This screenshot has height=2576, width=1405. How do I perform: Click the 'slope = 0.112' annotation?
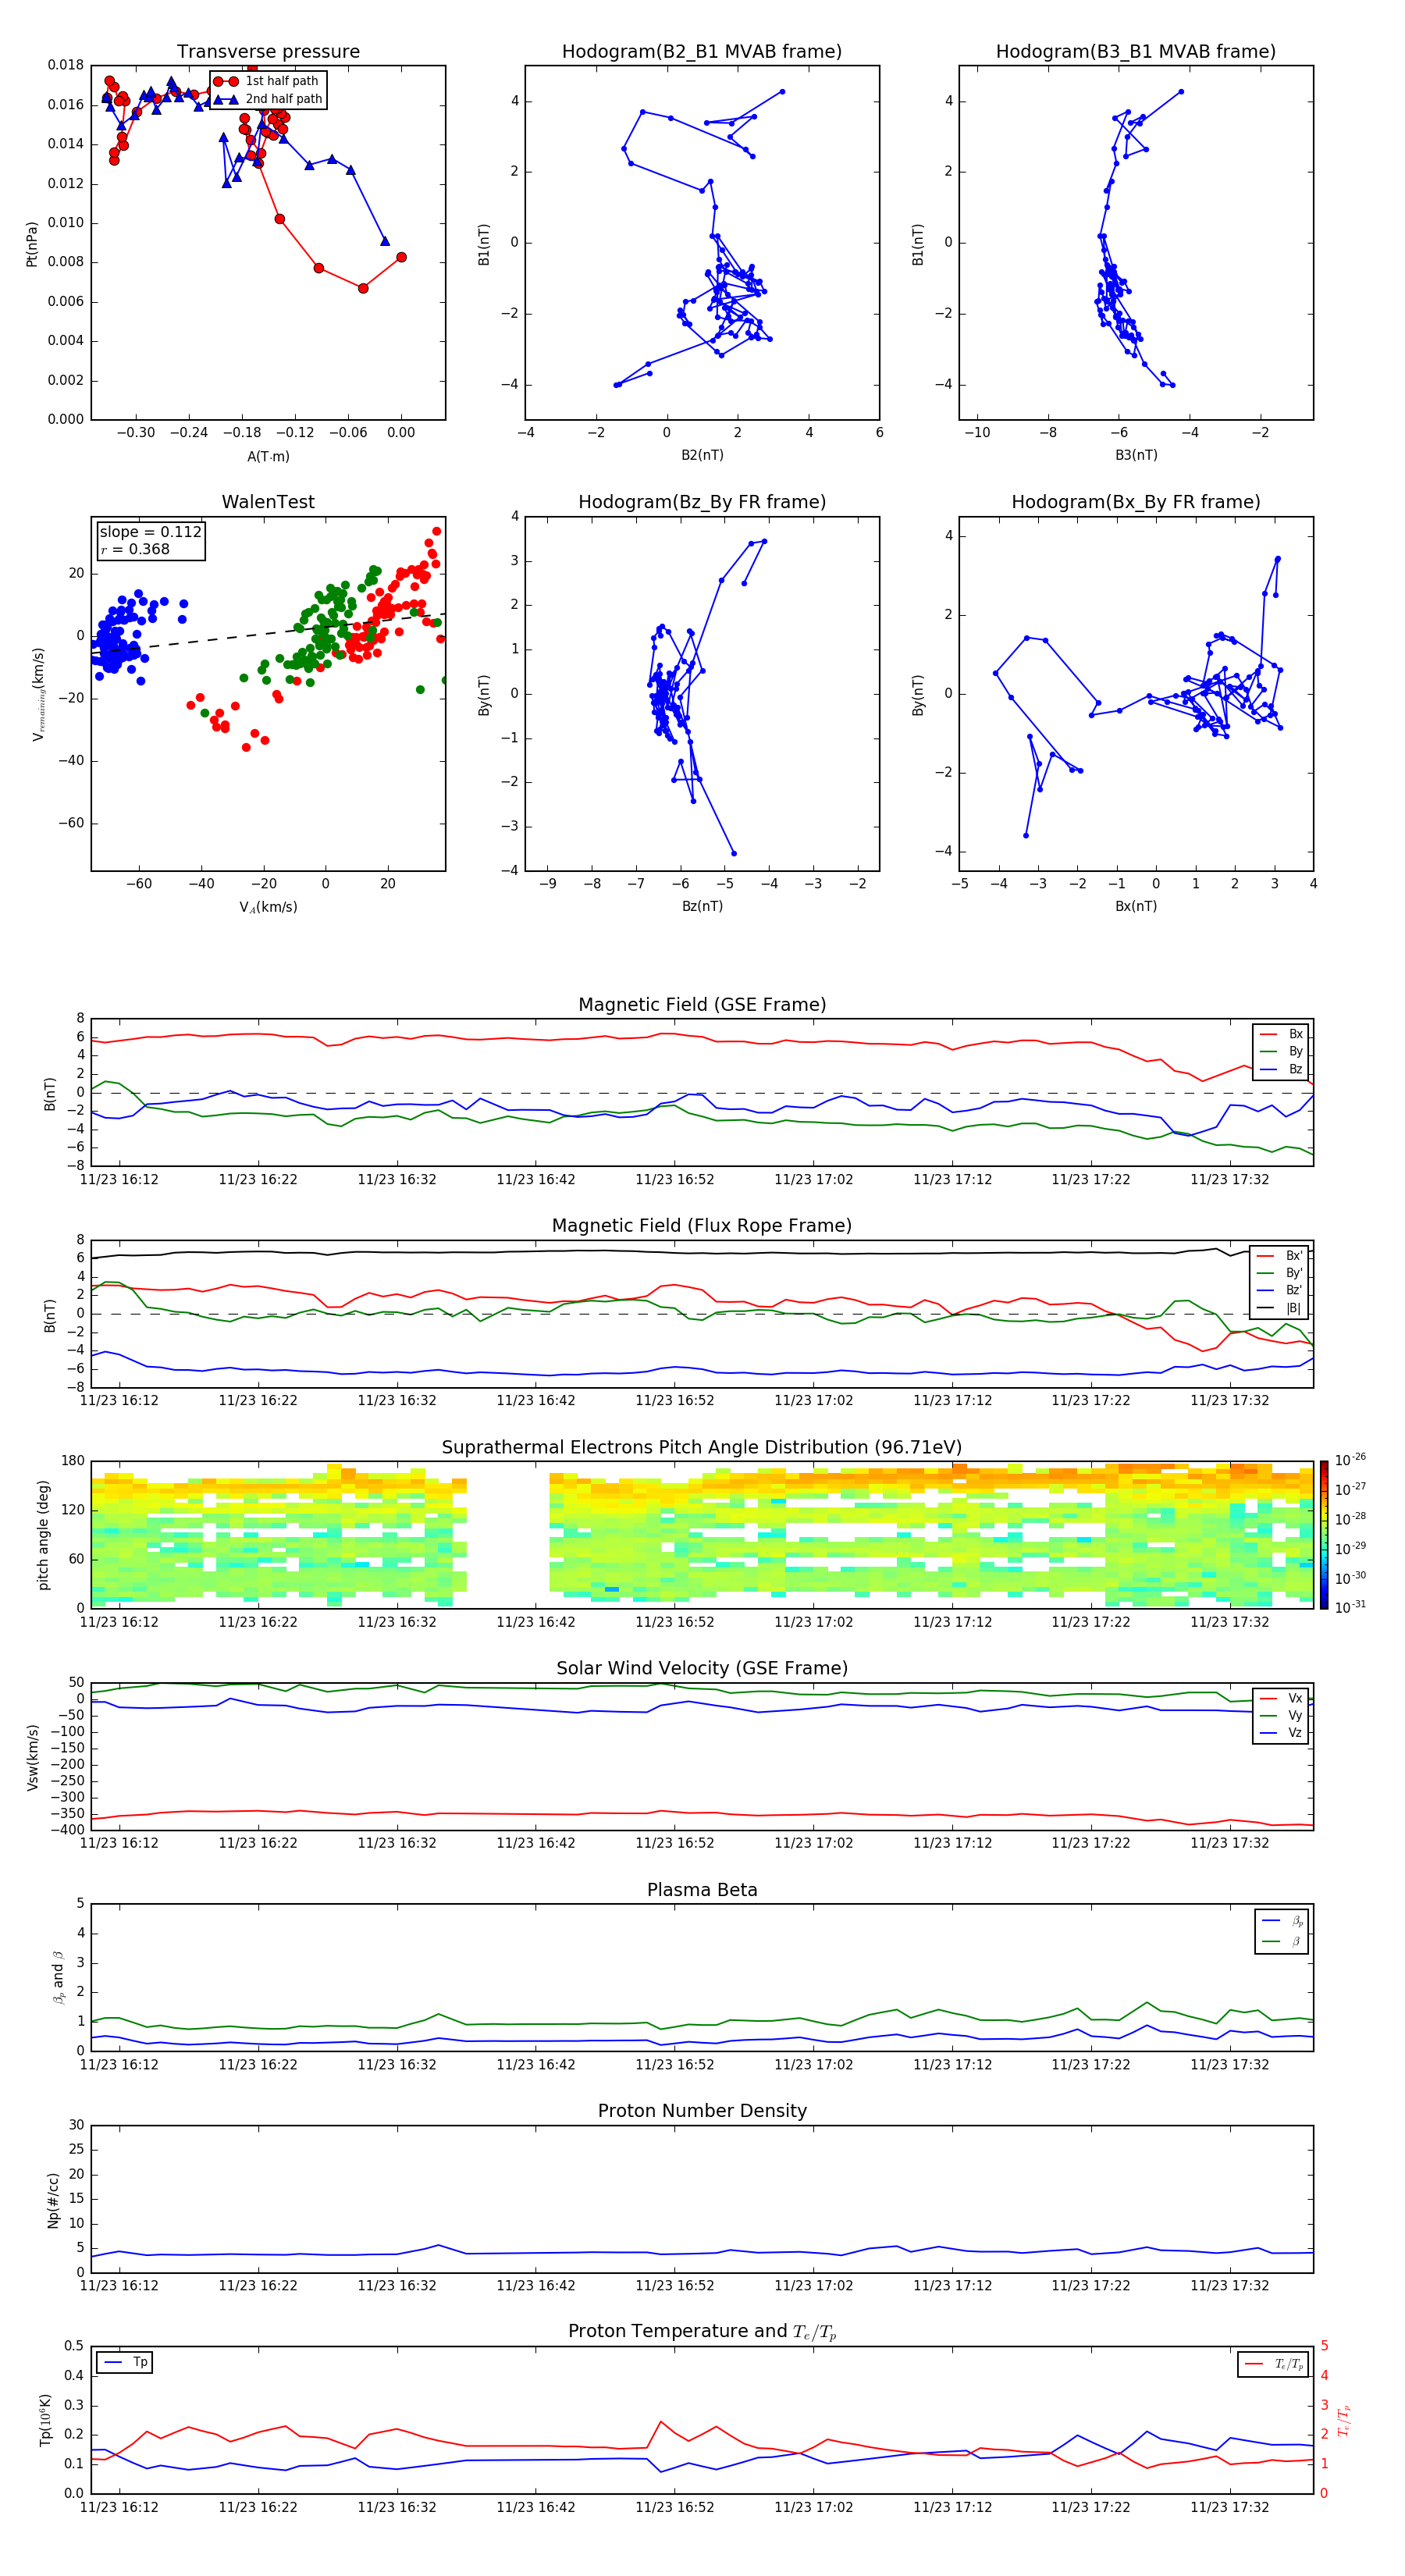[150, 532]
